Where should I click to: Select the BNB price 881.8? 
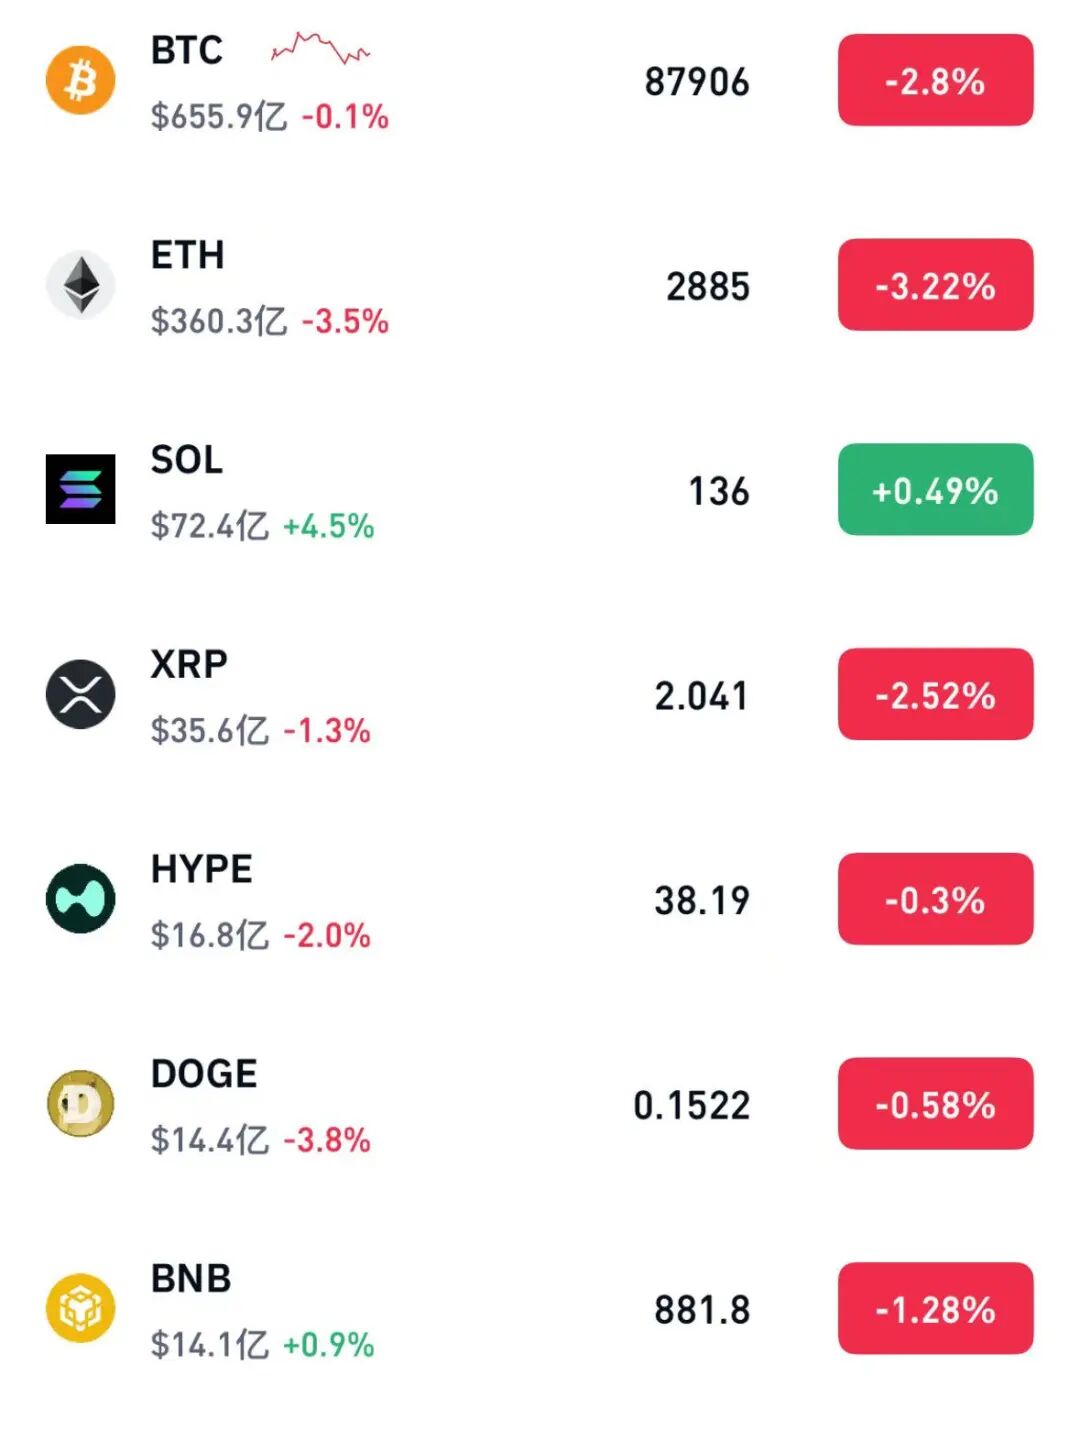pyautogui.click(x=702, y=1310)
